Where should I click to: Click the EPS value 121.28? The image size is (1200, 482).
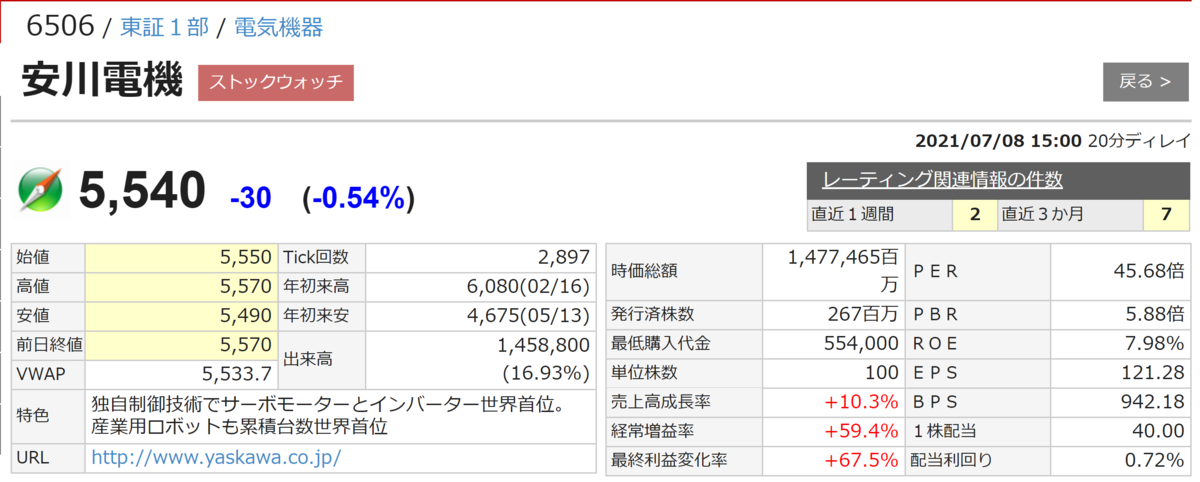[x=1155, y=372]
